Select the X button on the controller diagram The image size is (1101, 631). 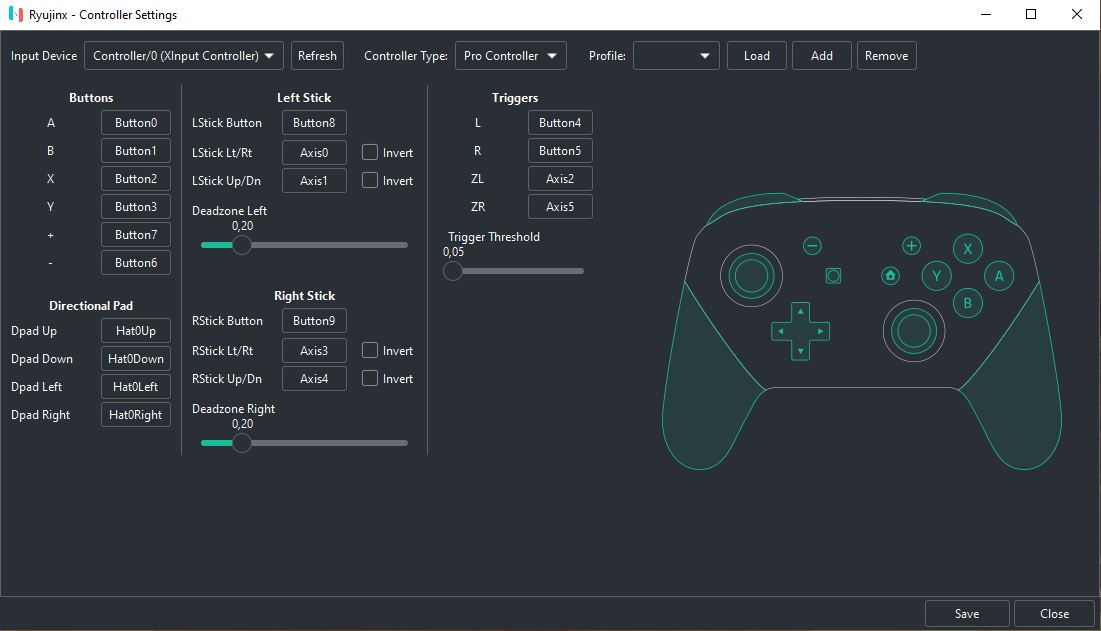point(967,248)
